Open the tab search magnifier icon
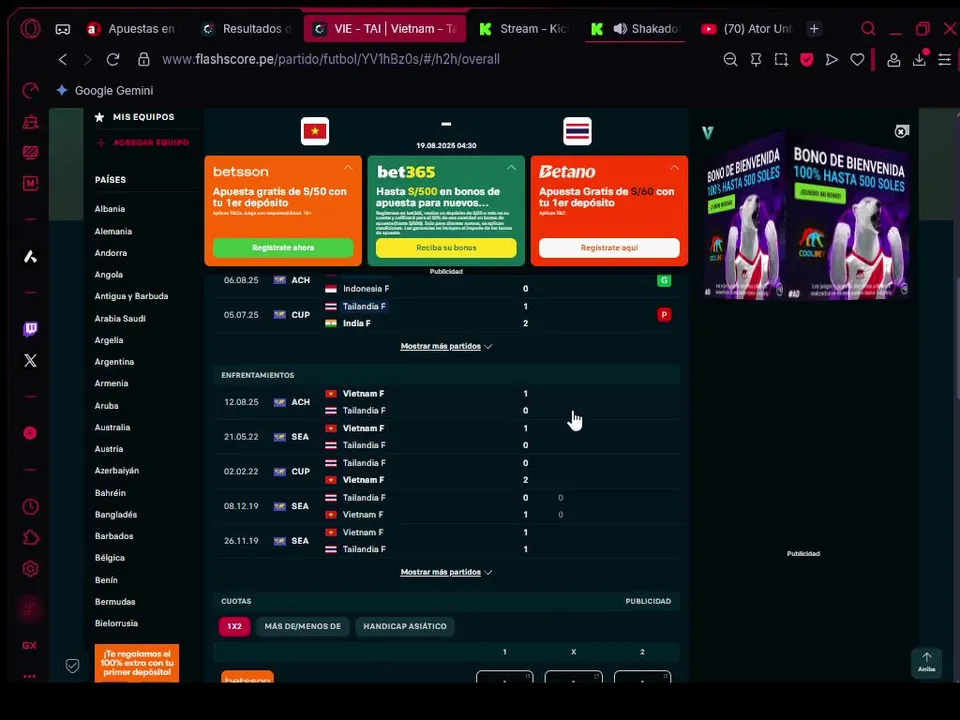This screenshot has height=720, width=960. pos(868,29)
